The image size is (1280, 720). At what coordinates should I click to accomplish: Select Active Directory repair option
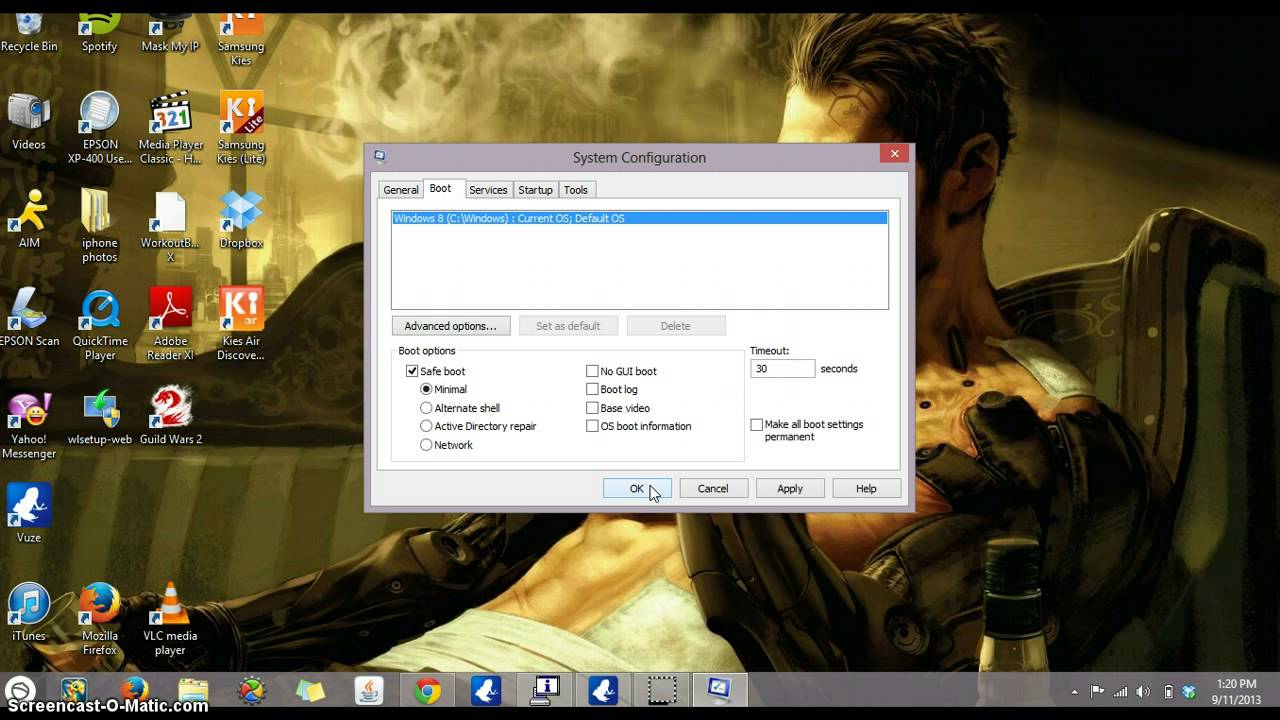(426, 426)
